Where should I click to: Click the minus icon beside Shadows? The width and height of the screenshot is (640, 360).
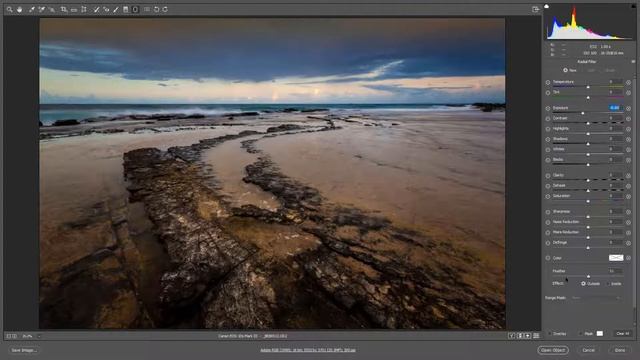[548, 139]
